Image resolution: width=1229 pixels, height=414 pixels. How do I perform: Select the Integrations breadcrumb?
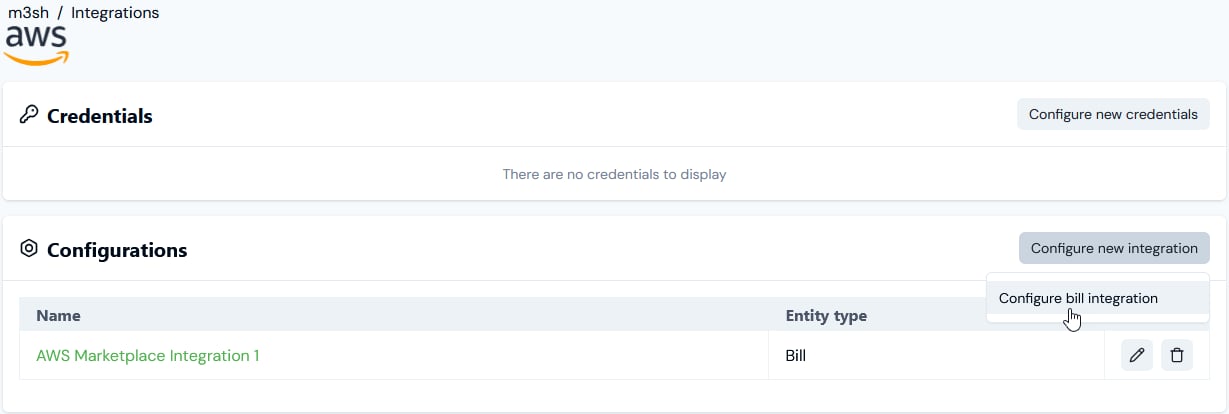pos(115,13)
